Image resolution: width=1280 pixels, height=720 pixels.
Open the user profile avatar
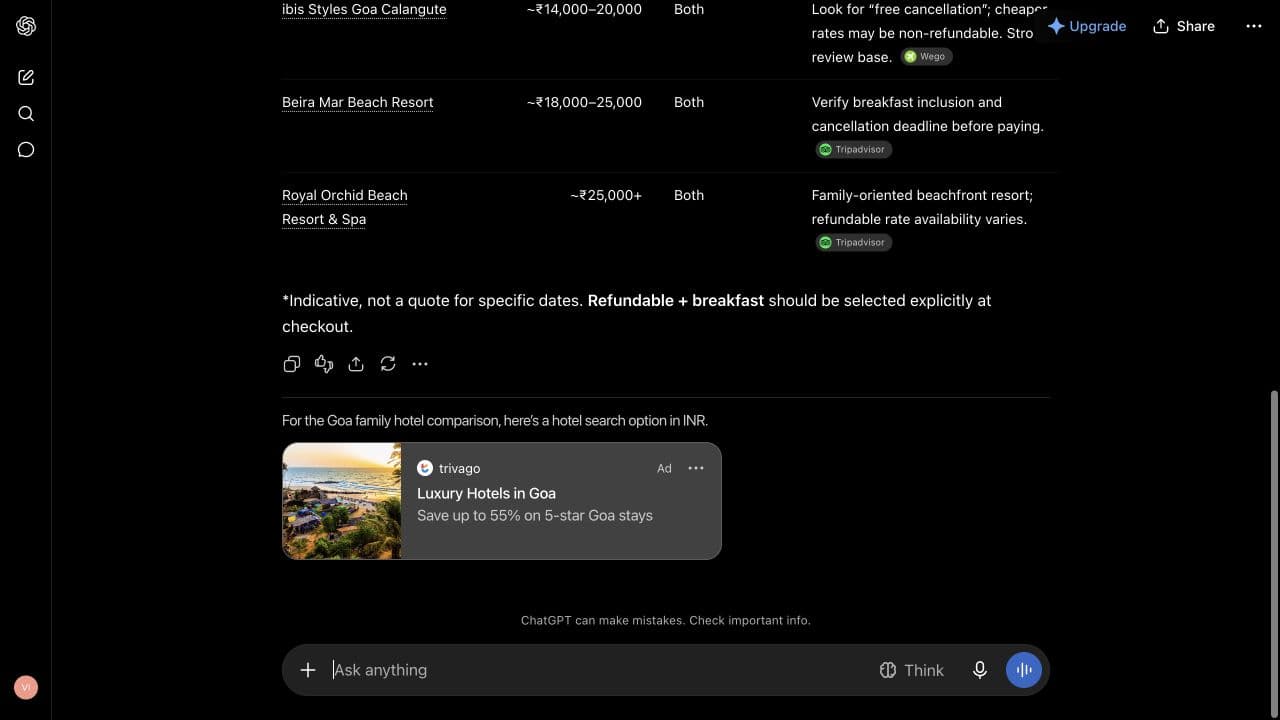[x=26, y=687]
